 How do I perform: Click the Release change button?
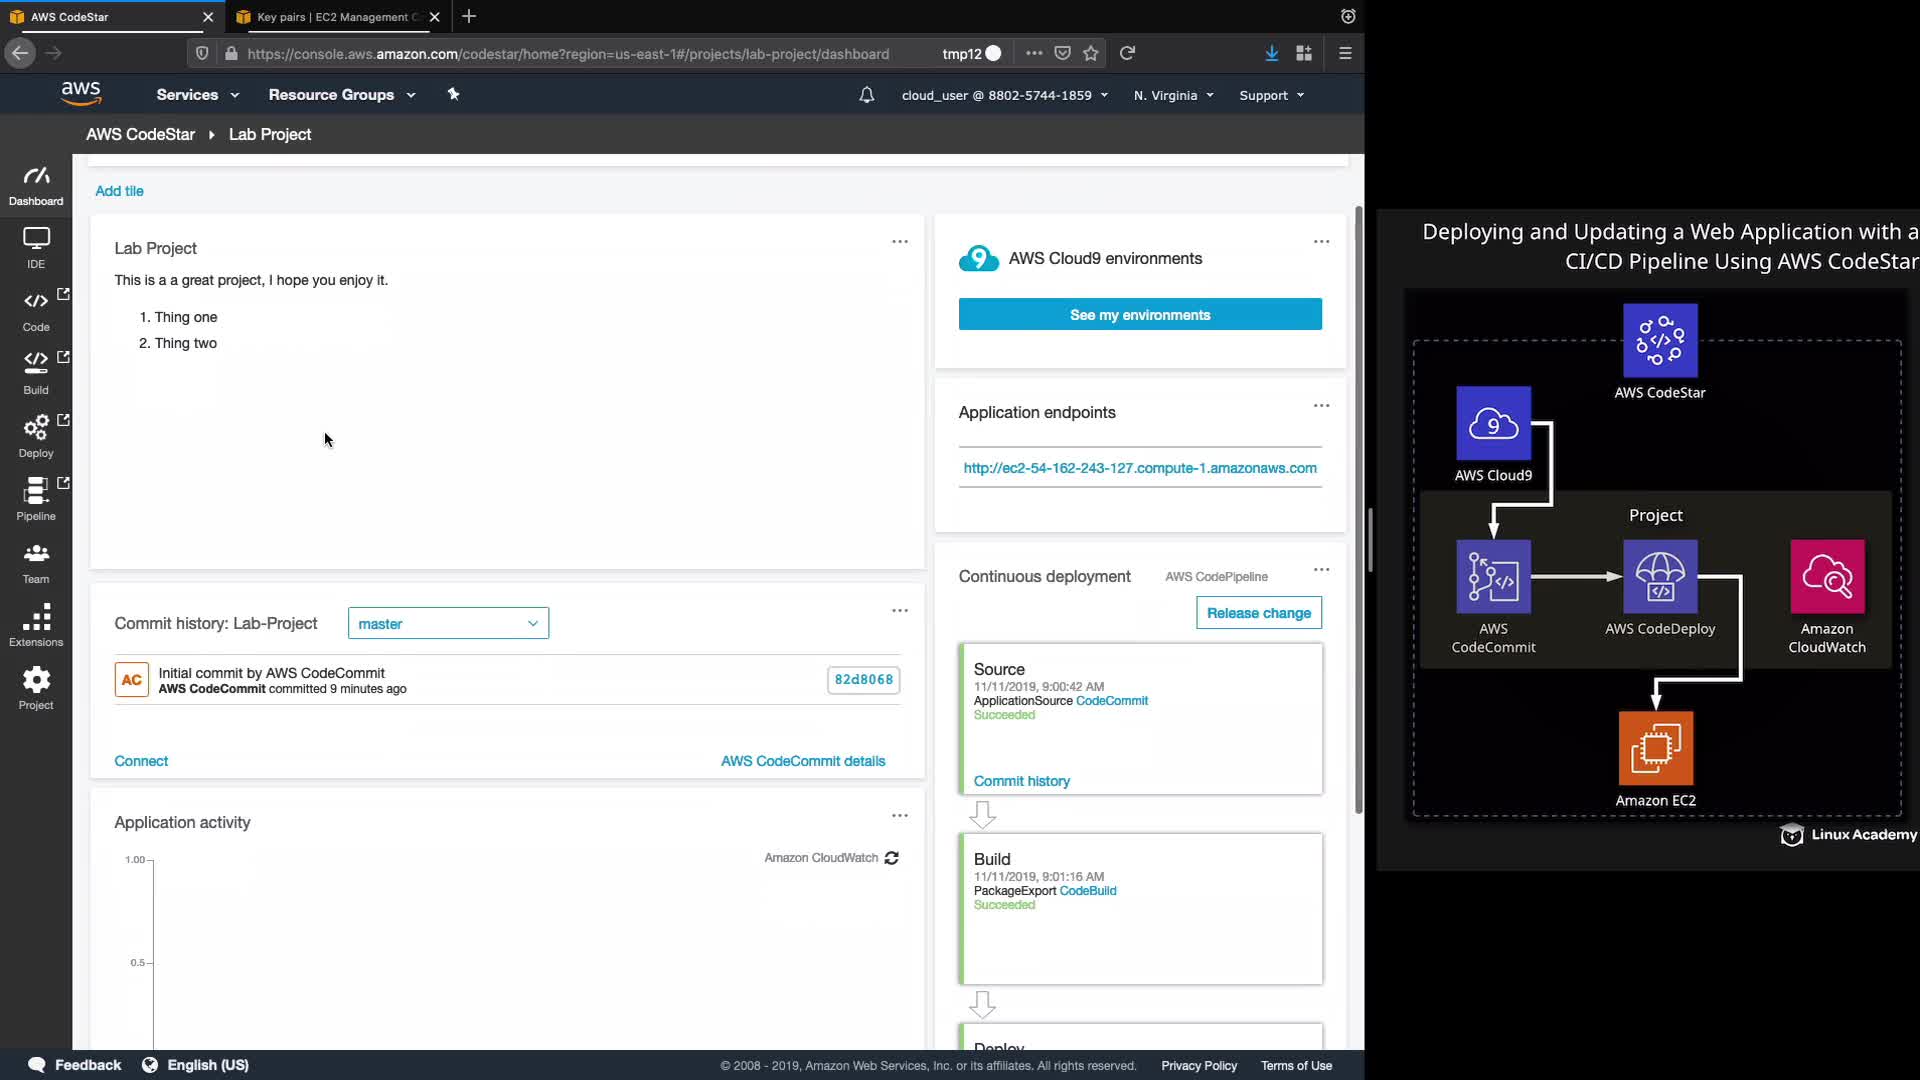pos(1258,613)
